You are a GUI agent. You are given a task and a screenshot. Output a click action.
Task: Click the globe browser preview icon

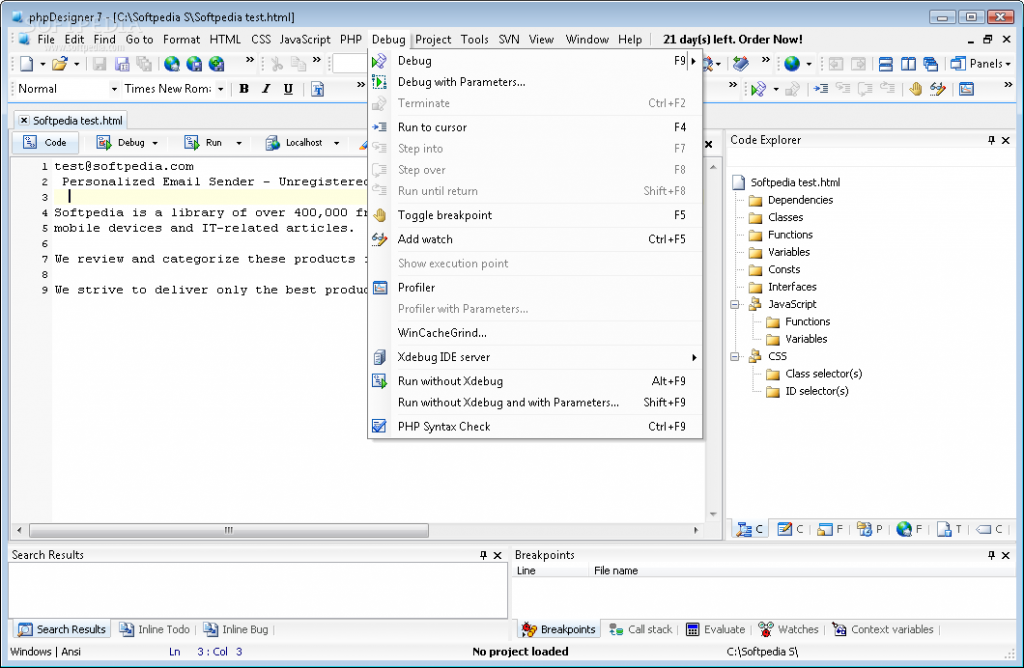point(792,64)
